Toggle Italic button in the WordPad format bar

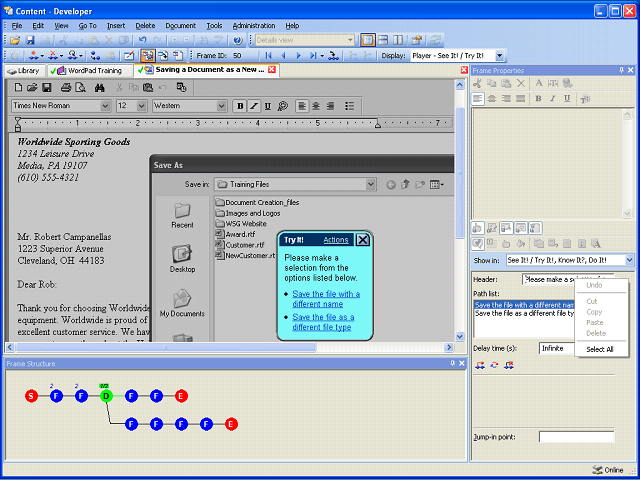coord(254,106)
